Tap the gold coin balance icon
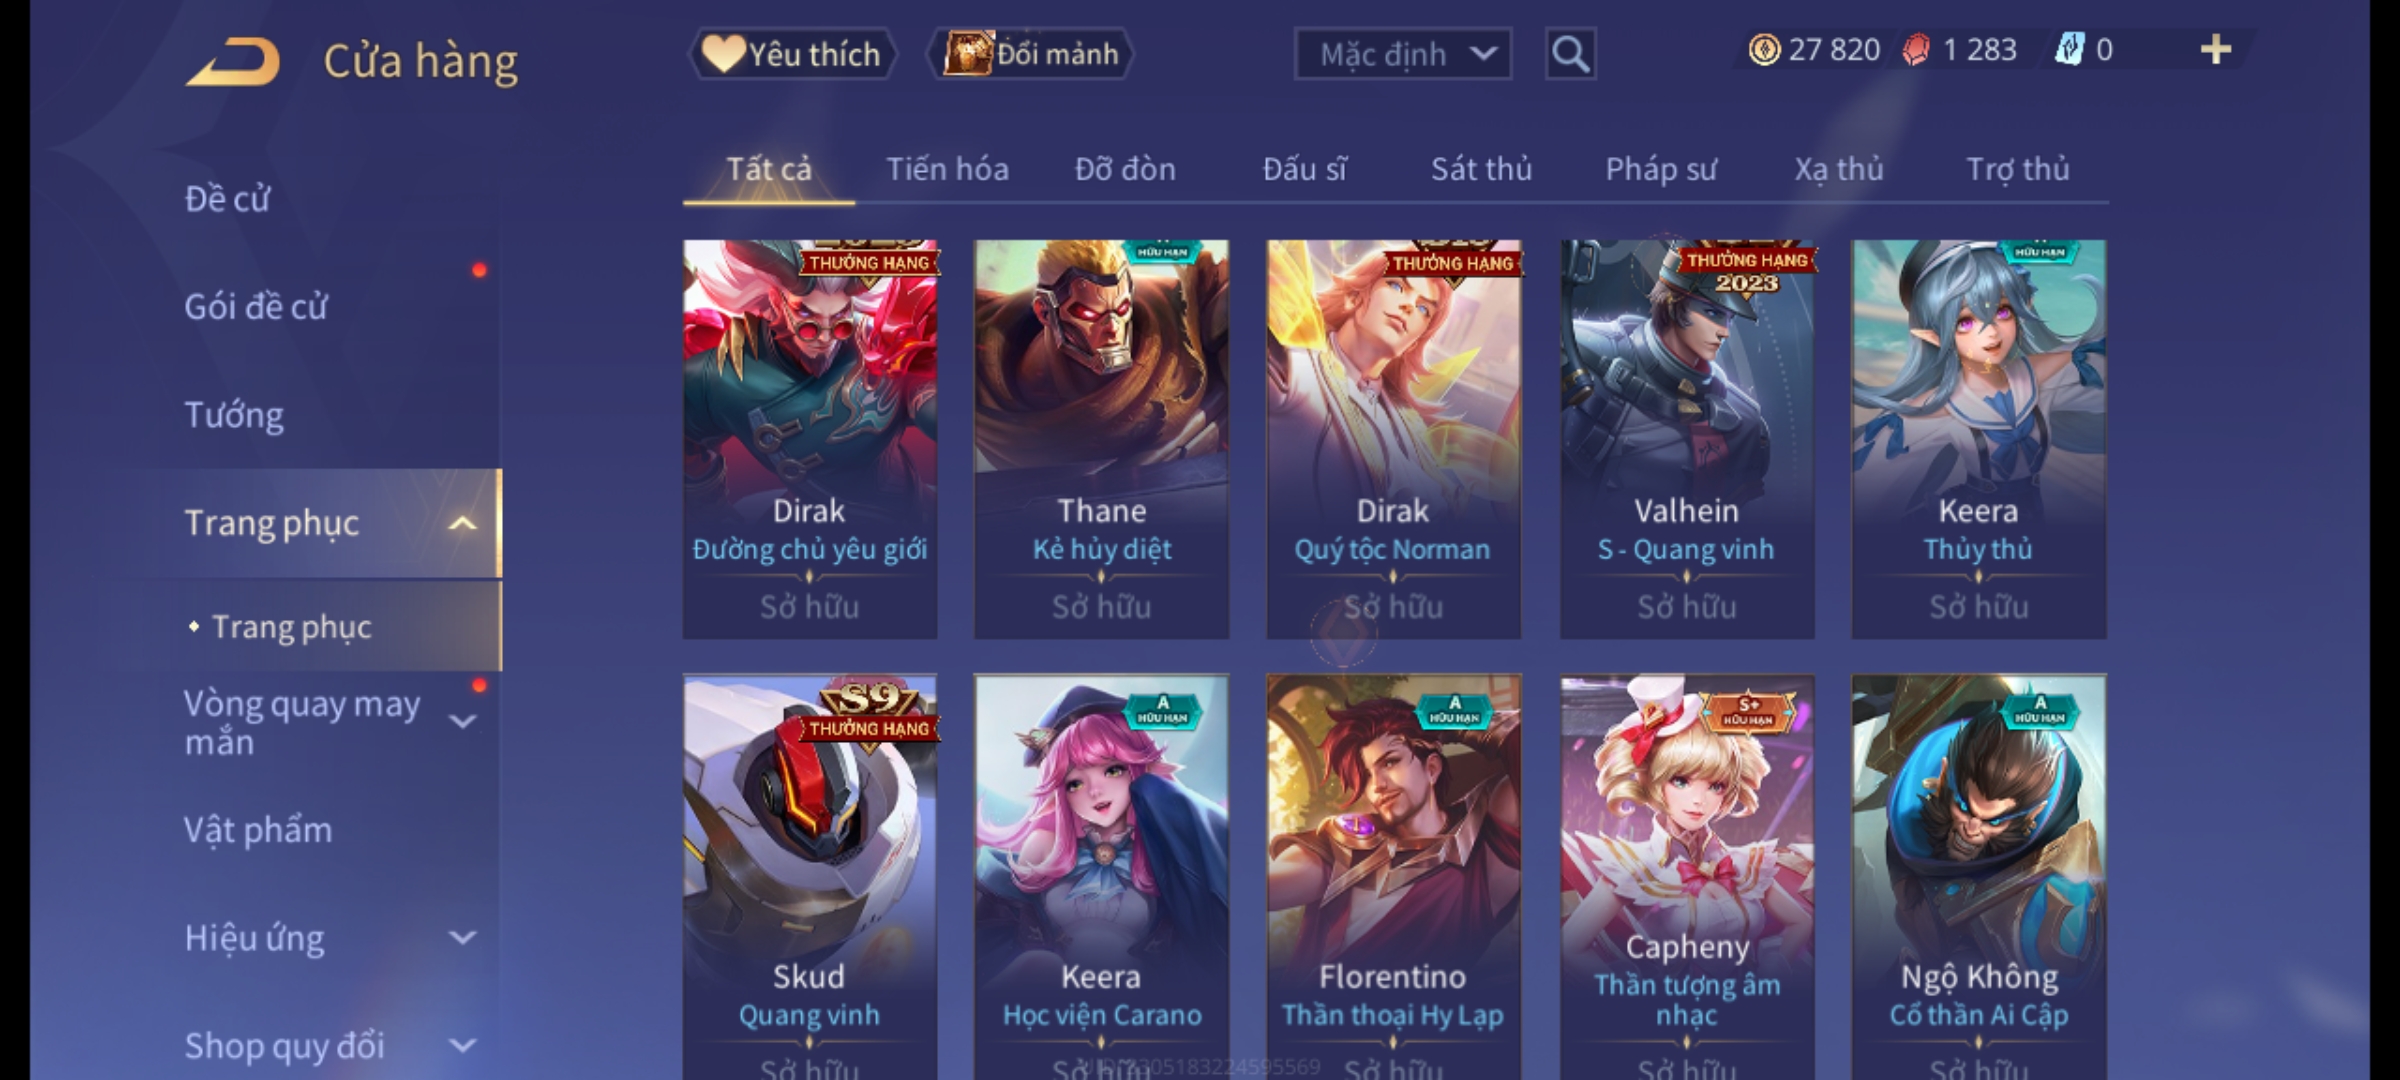This screenshot has height=1080, width=2400. click(x=1764, y=50)
